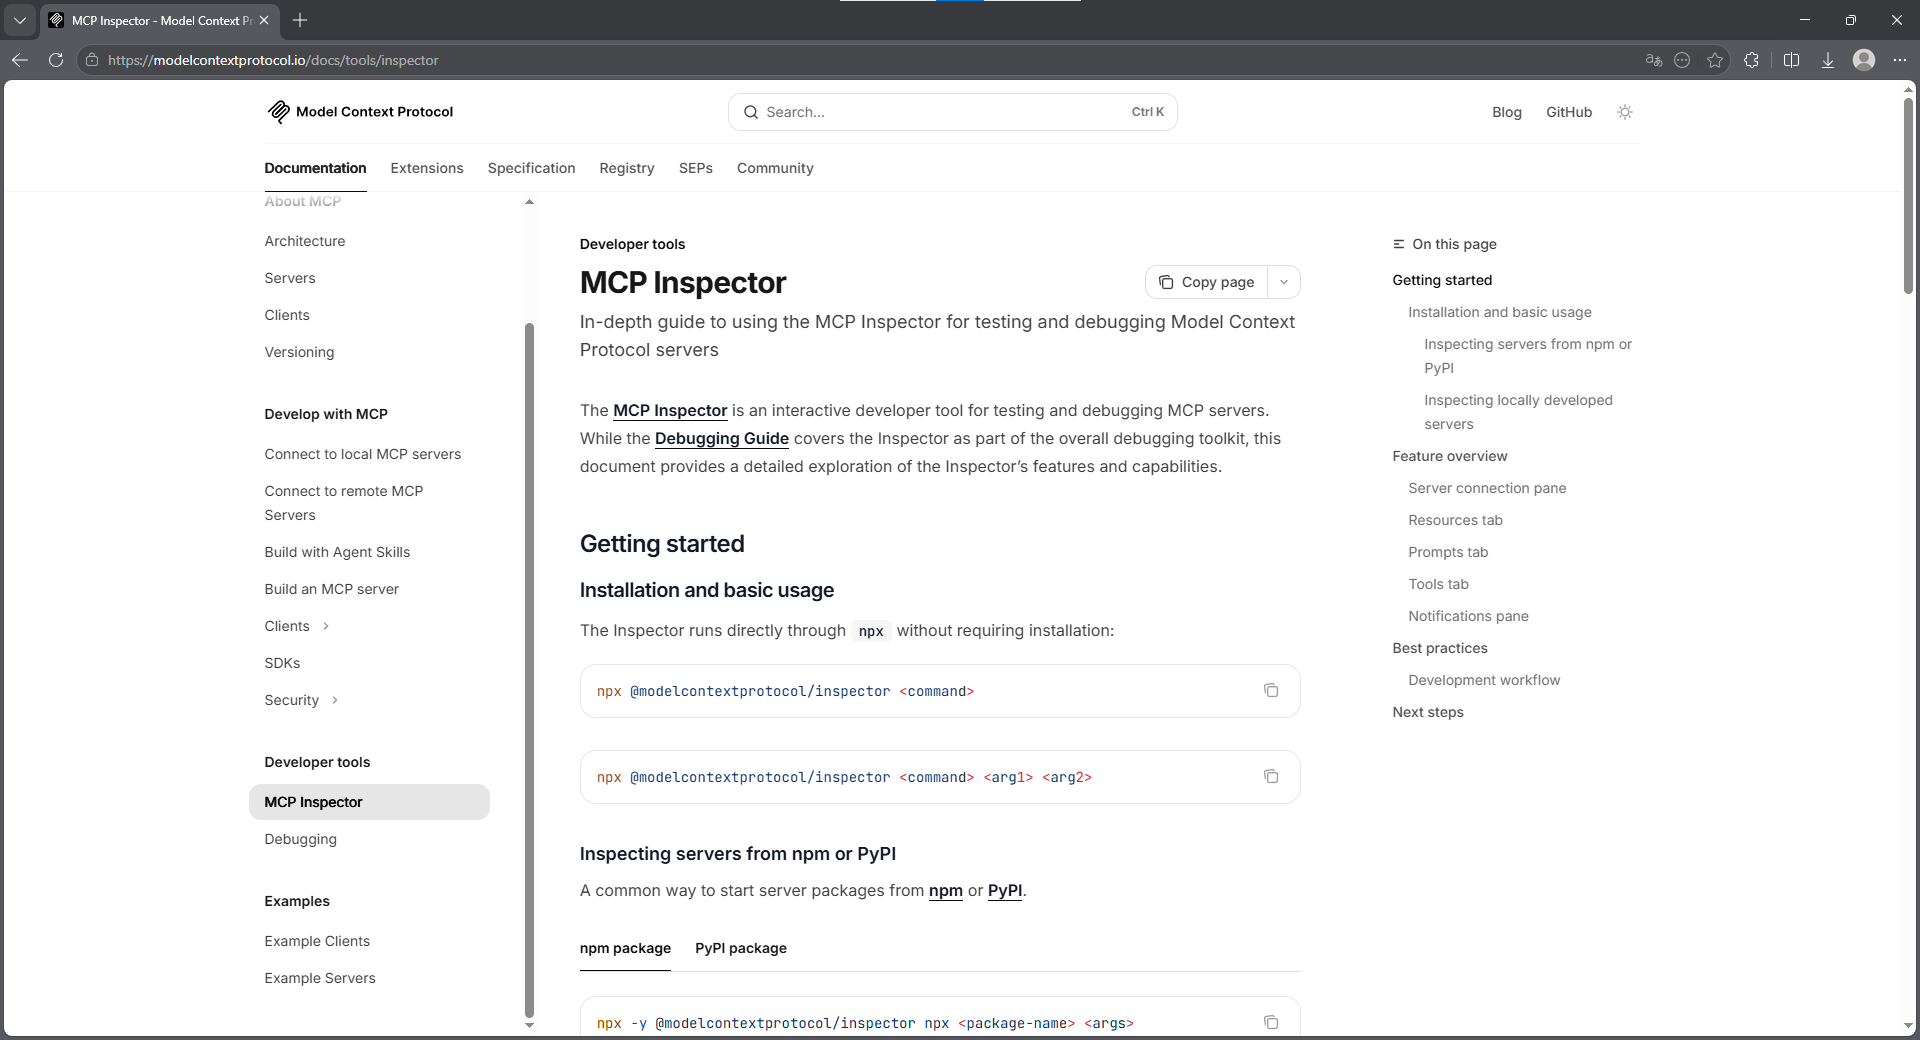Screen dimensions: 1920x1040
Task: Jump to Feature overview section
Action: tap(1450, 456)
